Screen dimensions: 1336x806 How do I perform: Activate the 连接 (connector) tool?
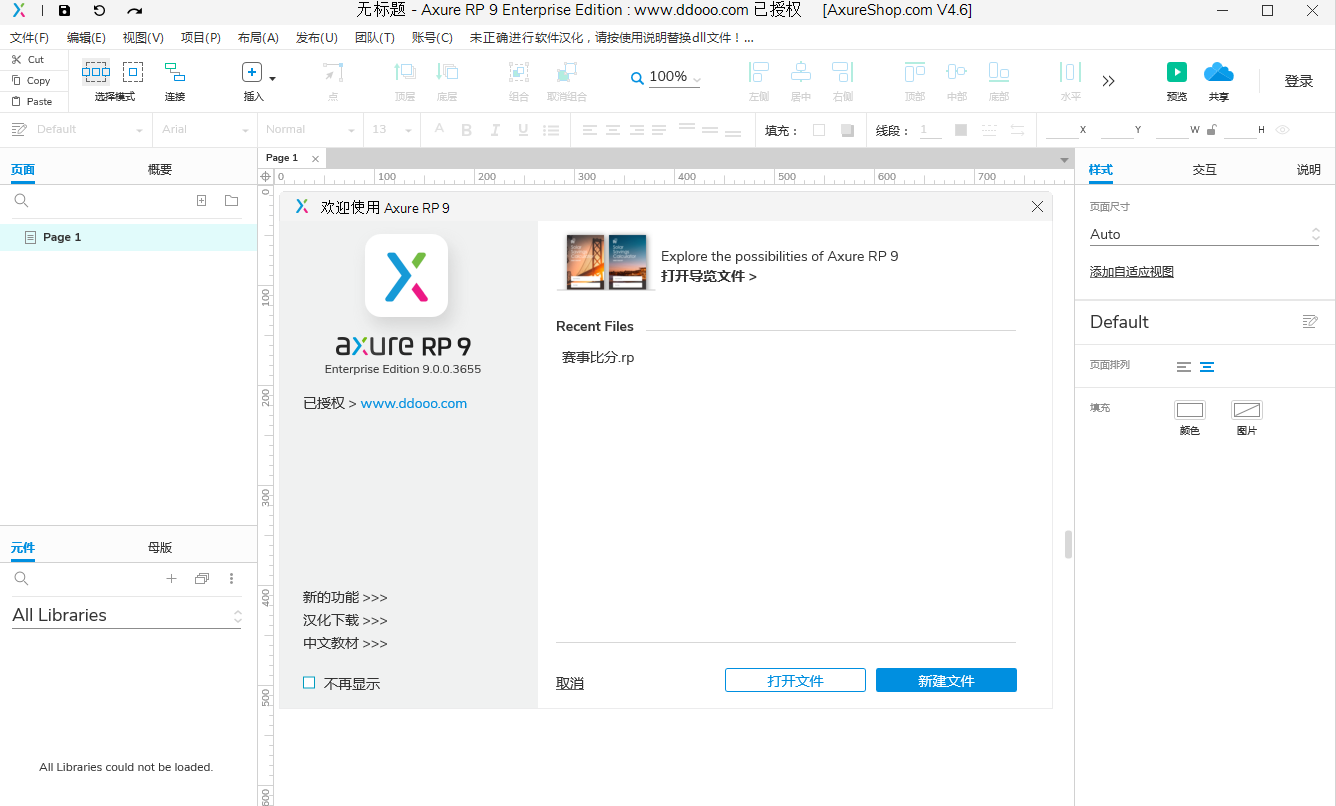click(x=173, y=73)
